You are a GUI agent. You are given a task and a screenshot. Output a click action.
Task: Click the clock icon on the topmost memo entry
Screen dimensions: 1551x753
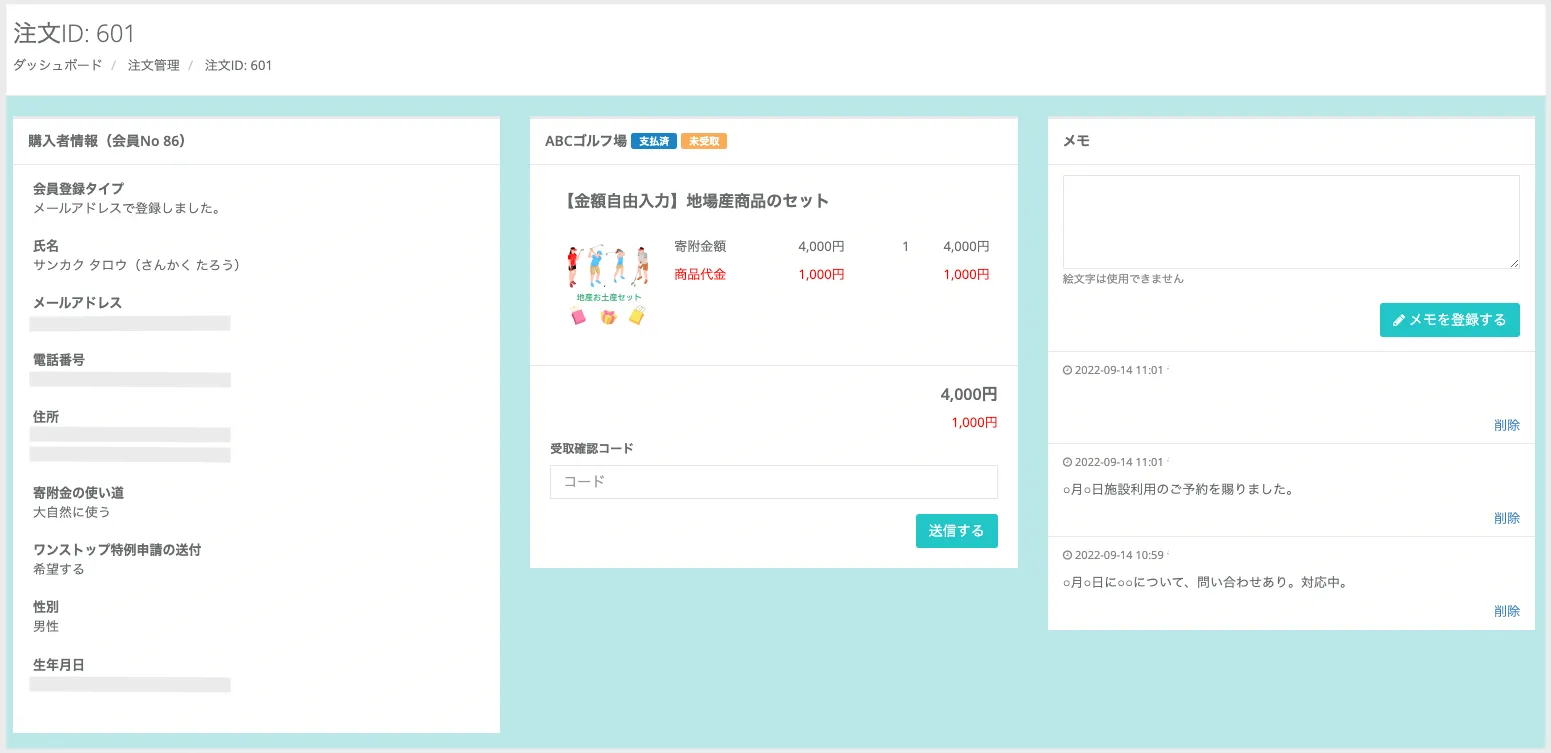(x=1066, y=368)
